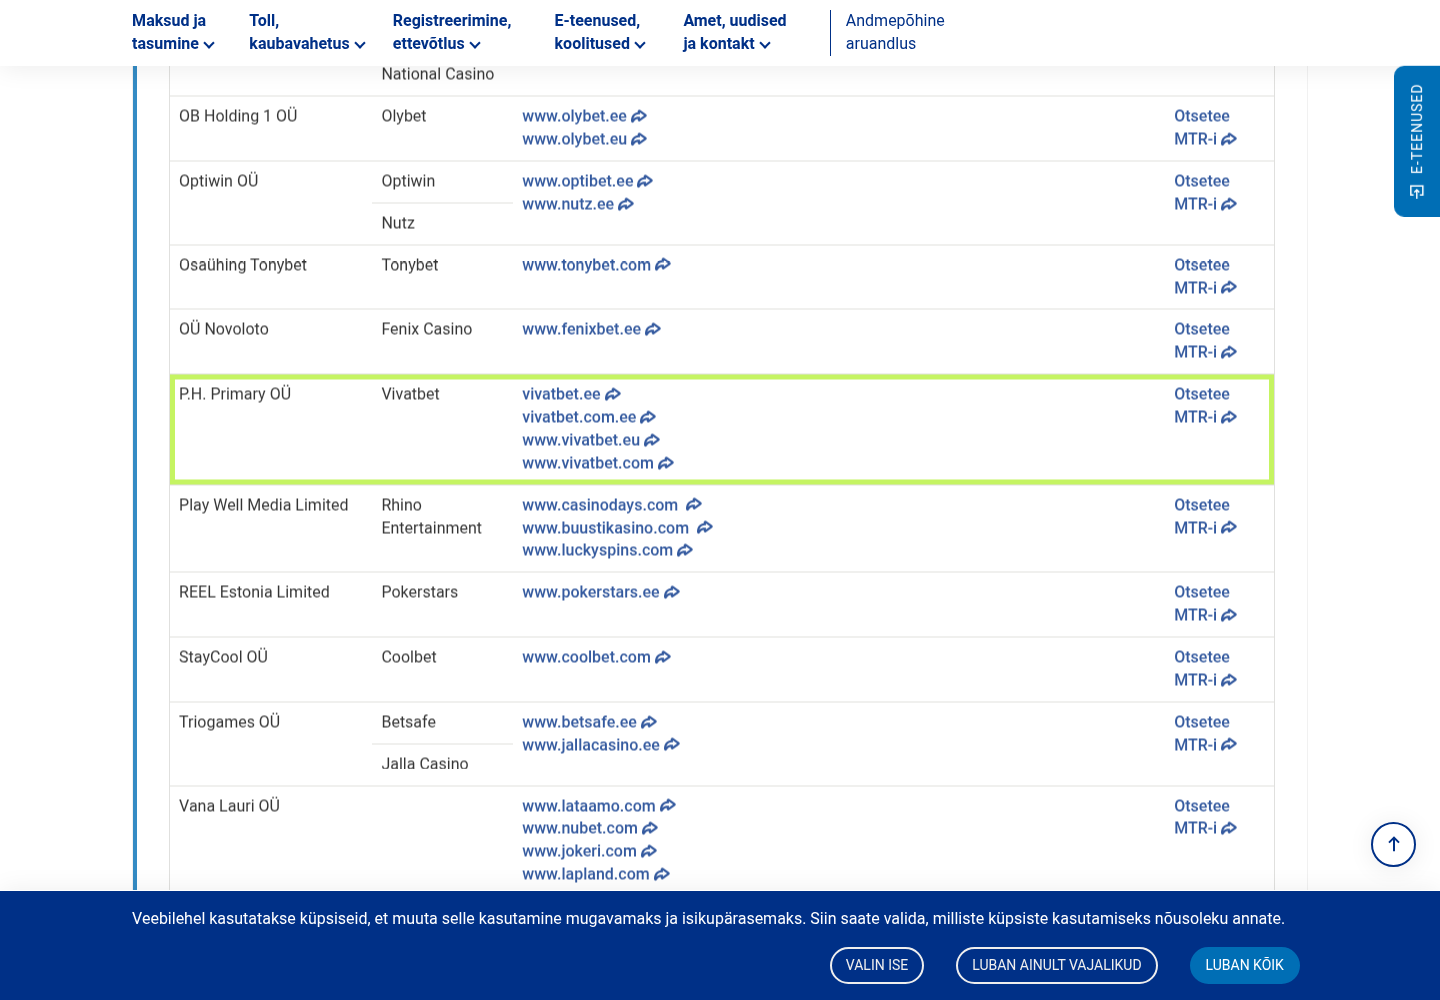Click the external-link icon beside www.olybet.eu
The width and height of the screenshot is (1440, 1000).
tap(639, 139)
